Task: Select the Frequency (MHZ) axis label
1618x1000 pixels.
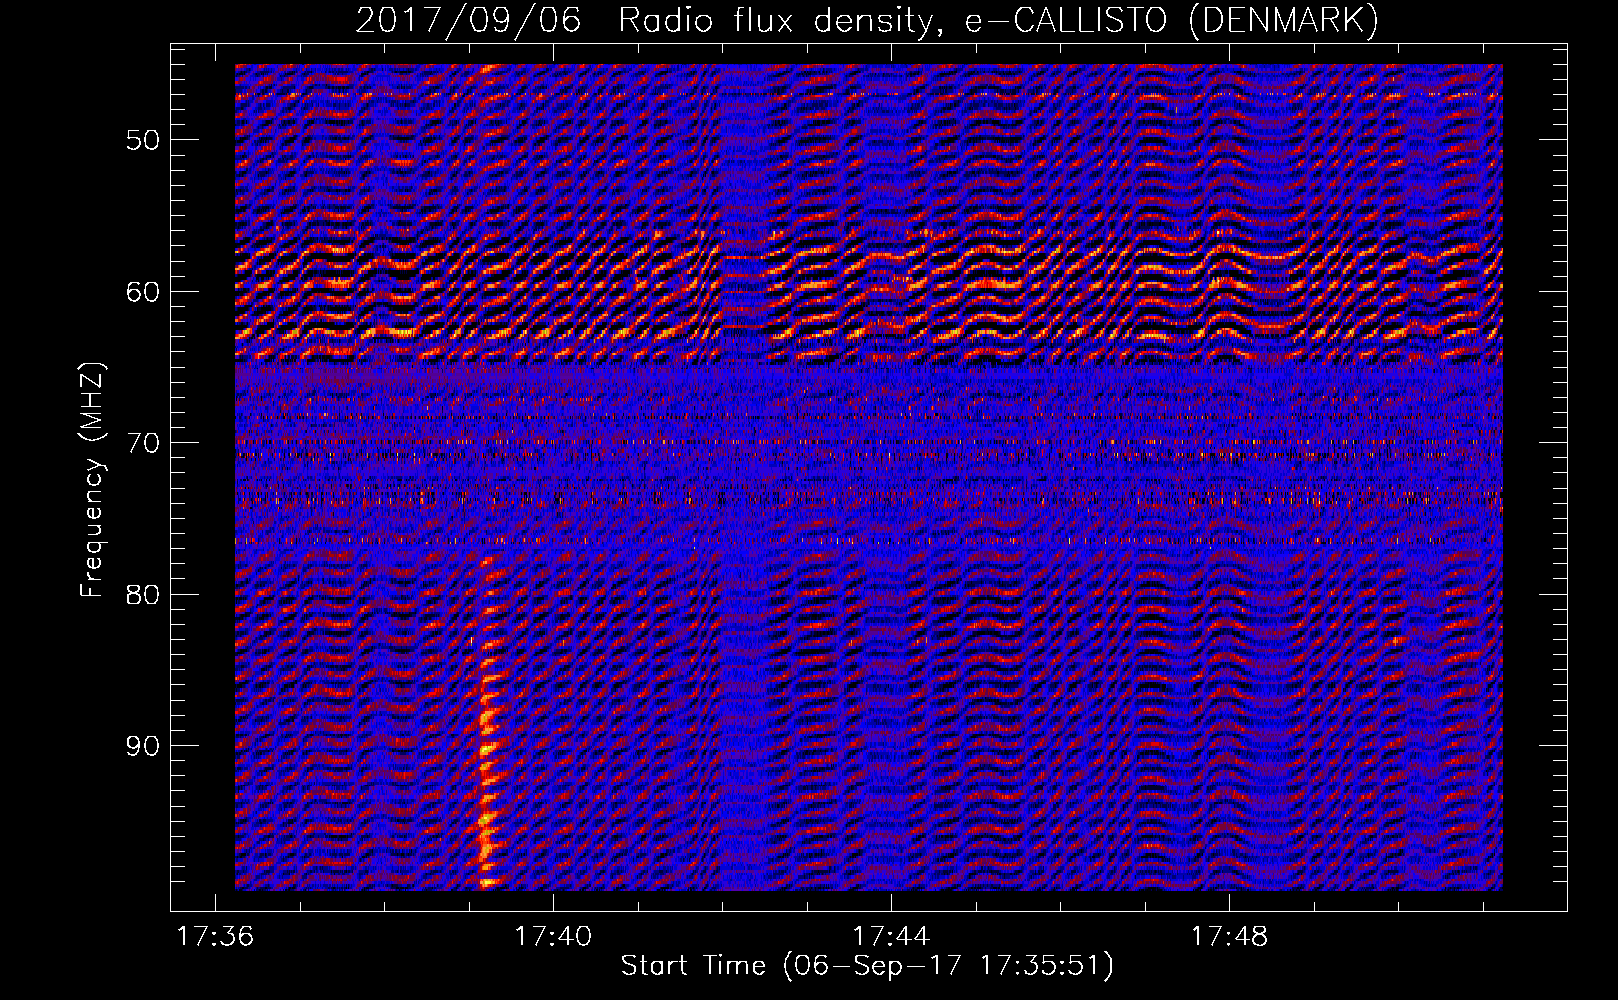Action: (92, 480)
